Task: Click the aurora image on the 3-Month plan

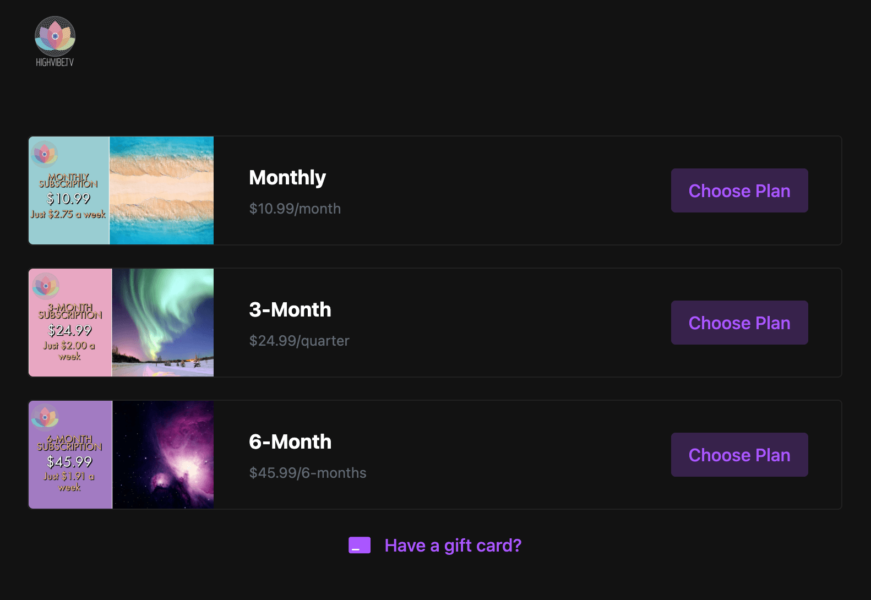Action: 163,322
